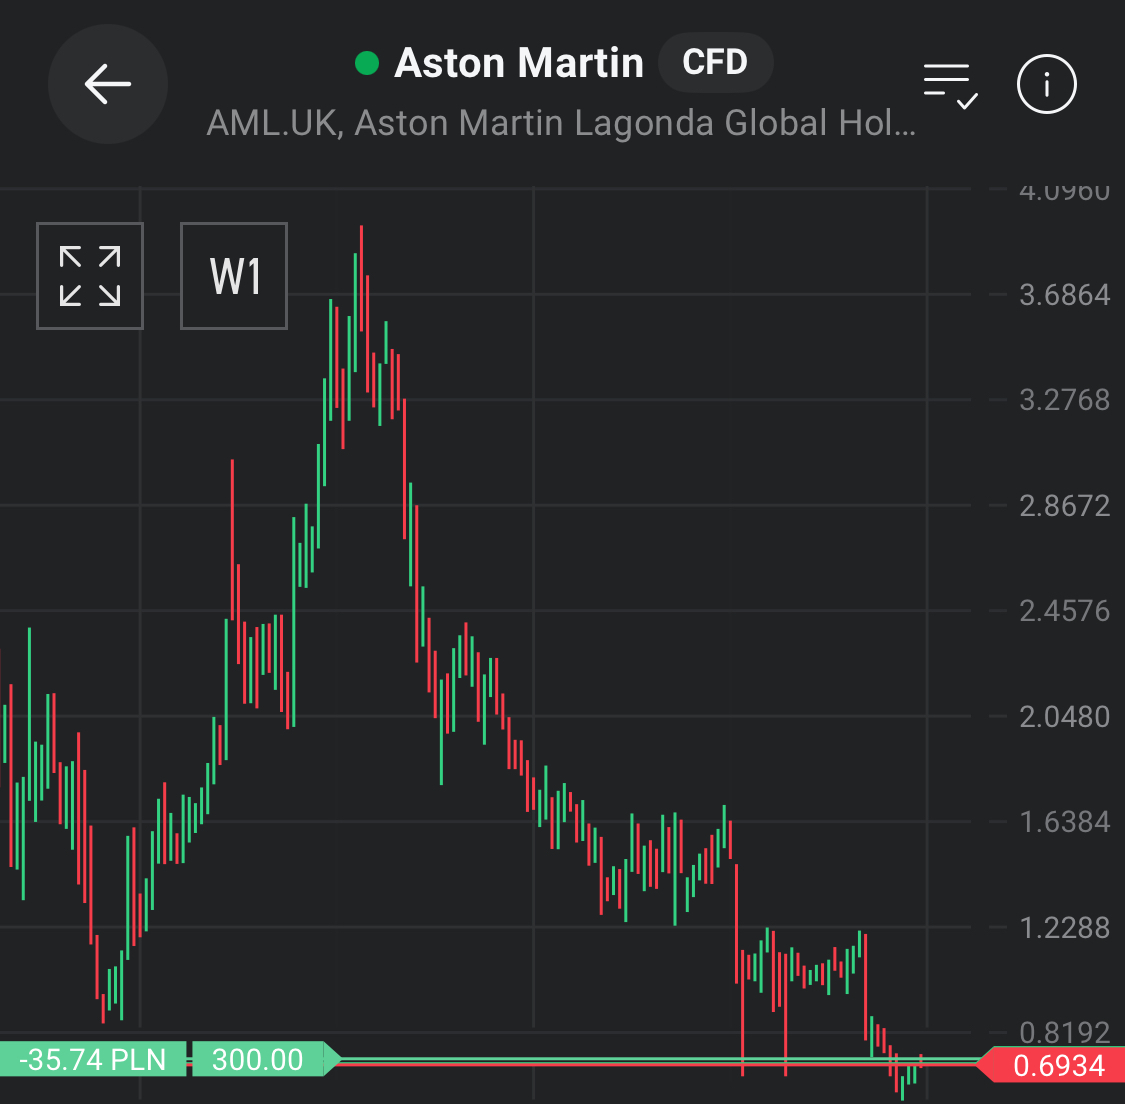Viewport: 1125px width, 1104px height.
Task: Click the 3.6864 price axis label
Action: [1064, 295]
